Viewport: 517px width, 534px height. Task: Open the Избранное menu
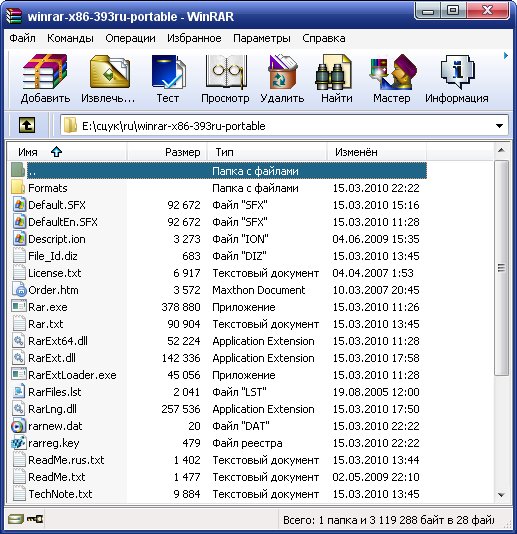coord(194,38)
